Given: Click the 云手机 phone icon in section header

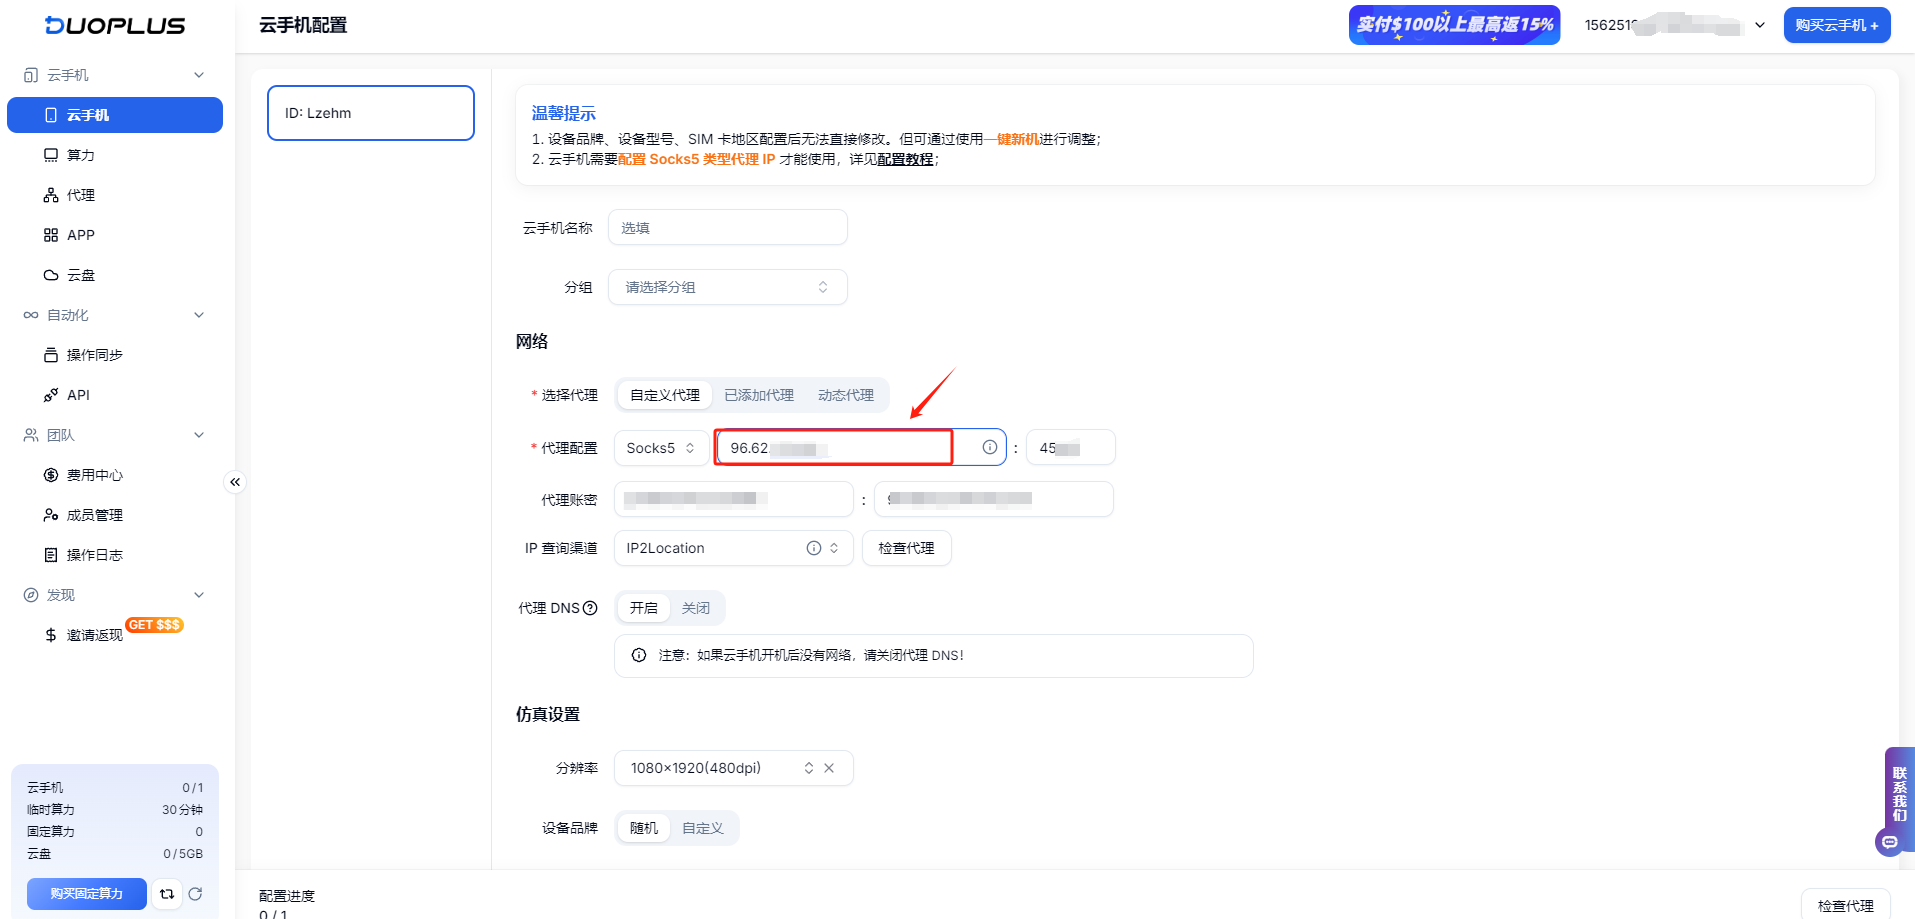Looking at the screenshot, I should pyautogui.click(x=31, y=75).
